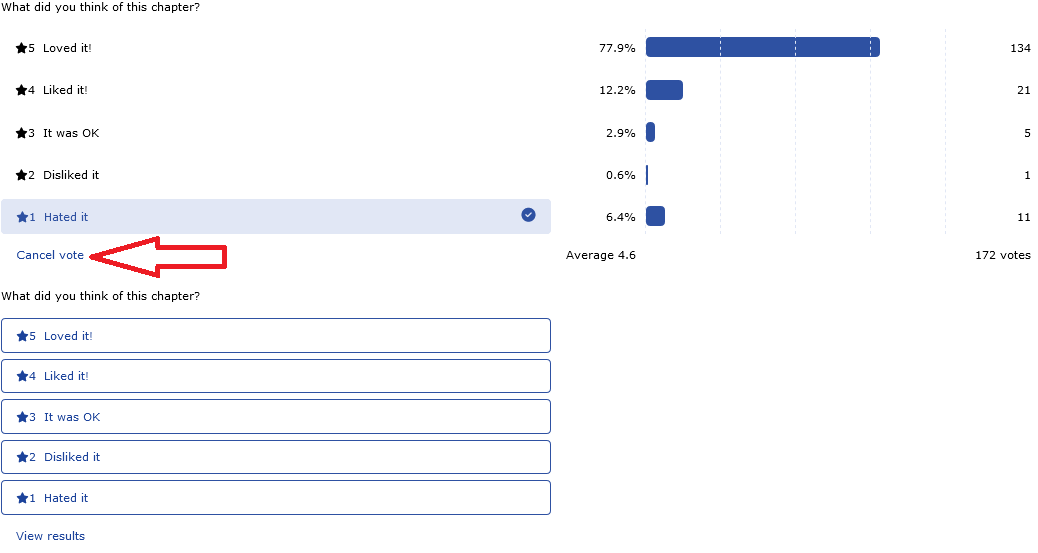Click the star icon in the '5 Loved it!' vote button

[x=22, y=336]
